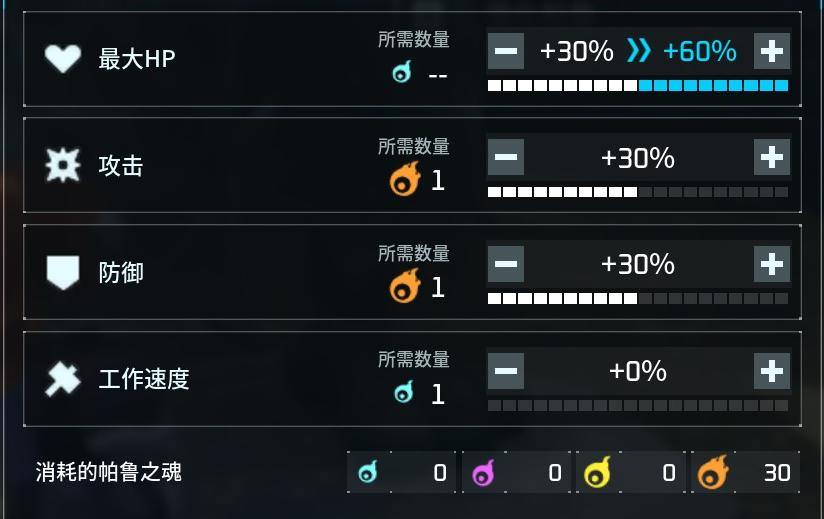Image resolution: width=824 pixels, height=519 pixels.
Task: Select the 攻击 burst icon
Action: 62,165
